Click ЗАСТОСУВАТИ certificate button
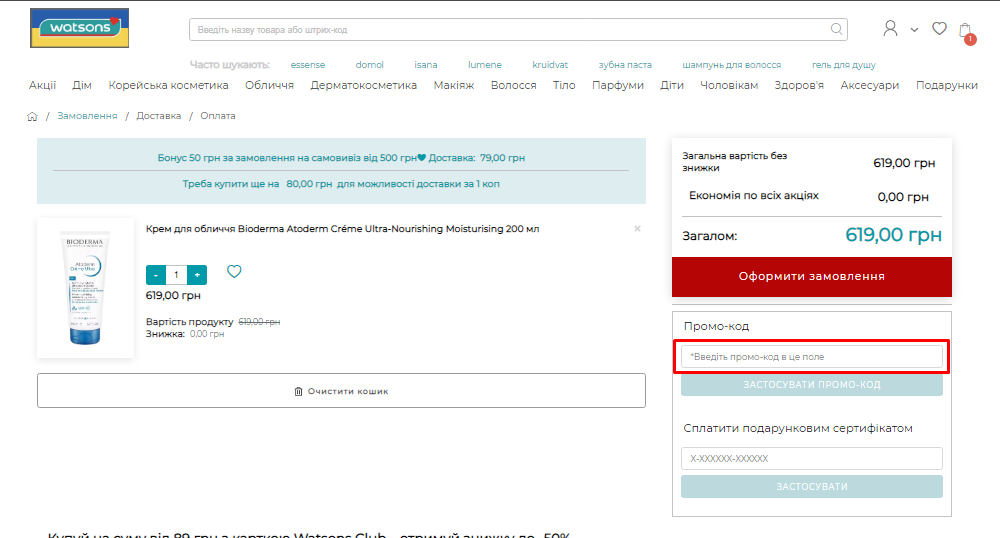The image size is (1000, 538). (811, 486)
